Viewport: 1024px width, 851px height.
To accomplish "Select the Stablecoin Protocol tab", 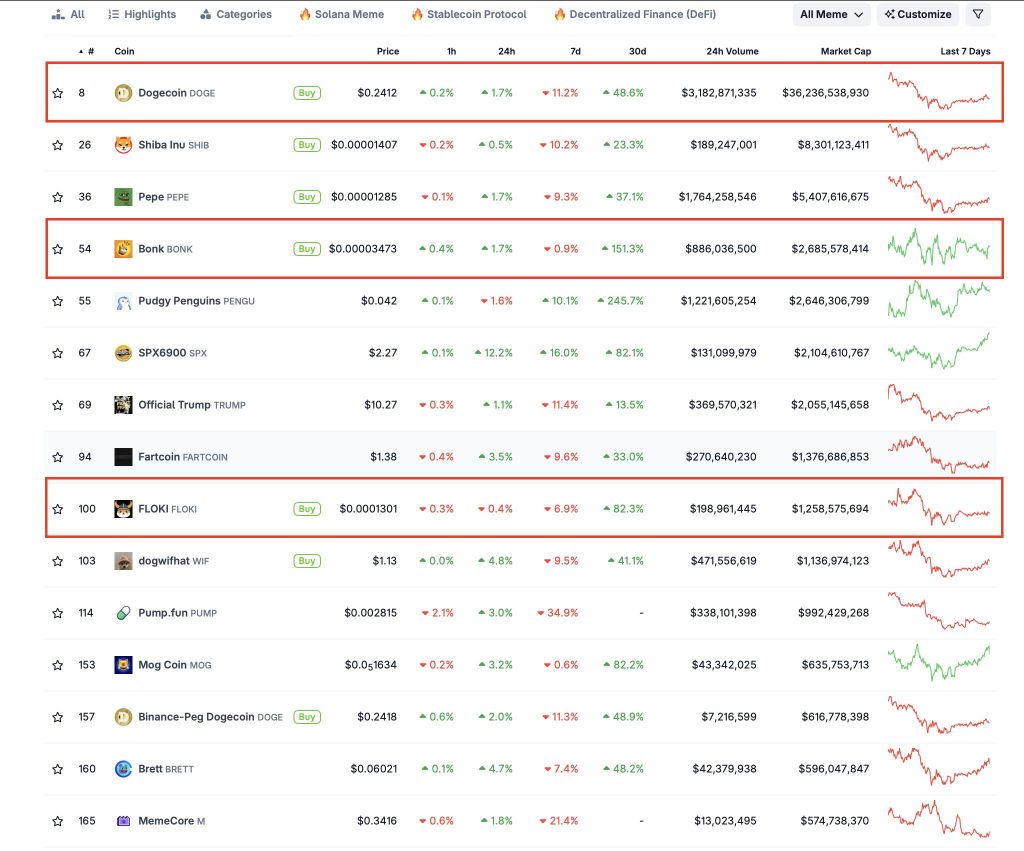I will pyautogui.click(x=468, y=14).
